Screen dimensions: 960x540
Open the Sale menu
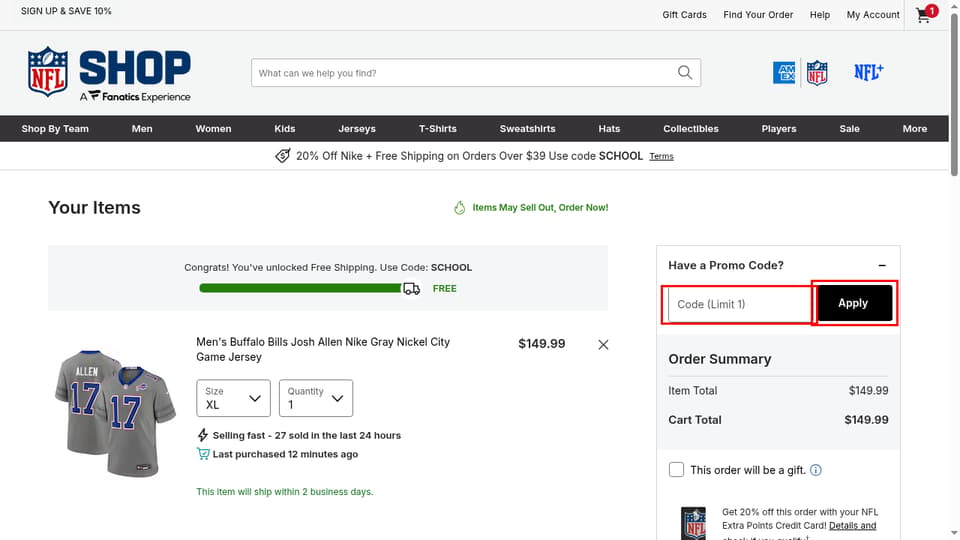pyautogui.click(x=849, y=129)
